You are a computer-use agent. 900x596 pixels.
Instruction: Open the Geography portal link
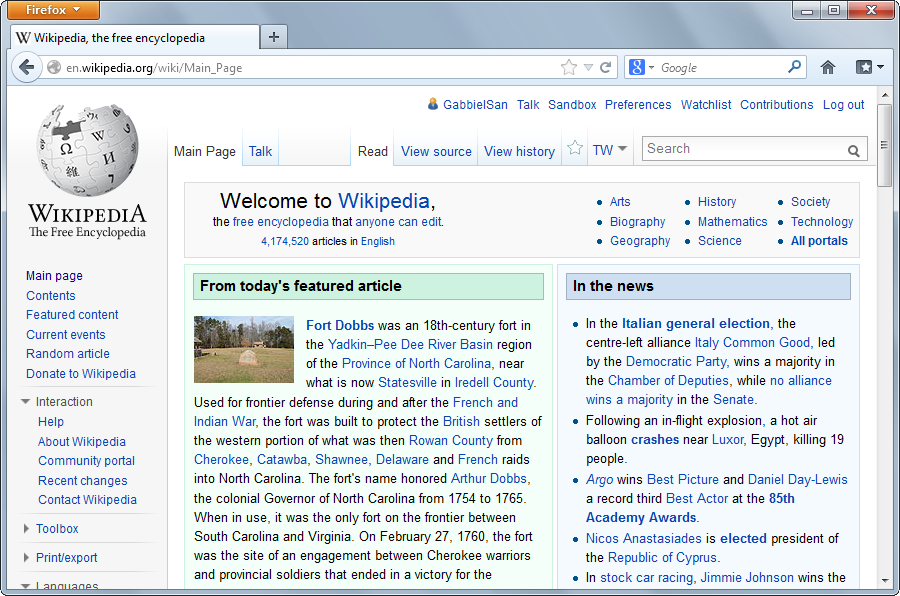click(640, 241)
